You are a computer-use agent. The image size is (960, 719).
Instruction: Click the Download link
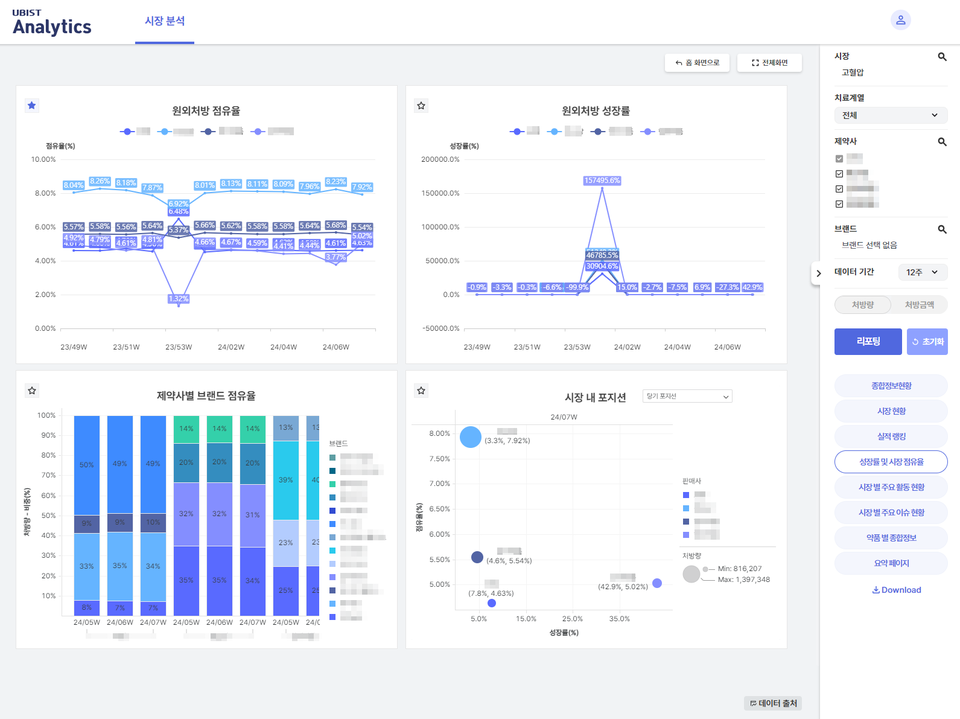click(896, 590)
